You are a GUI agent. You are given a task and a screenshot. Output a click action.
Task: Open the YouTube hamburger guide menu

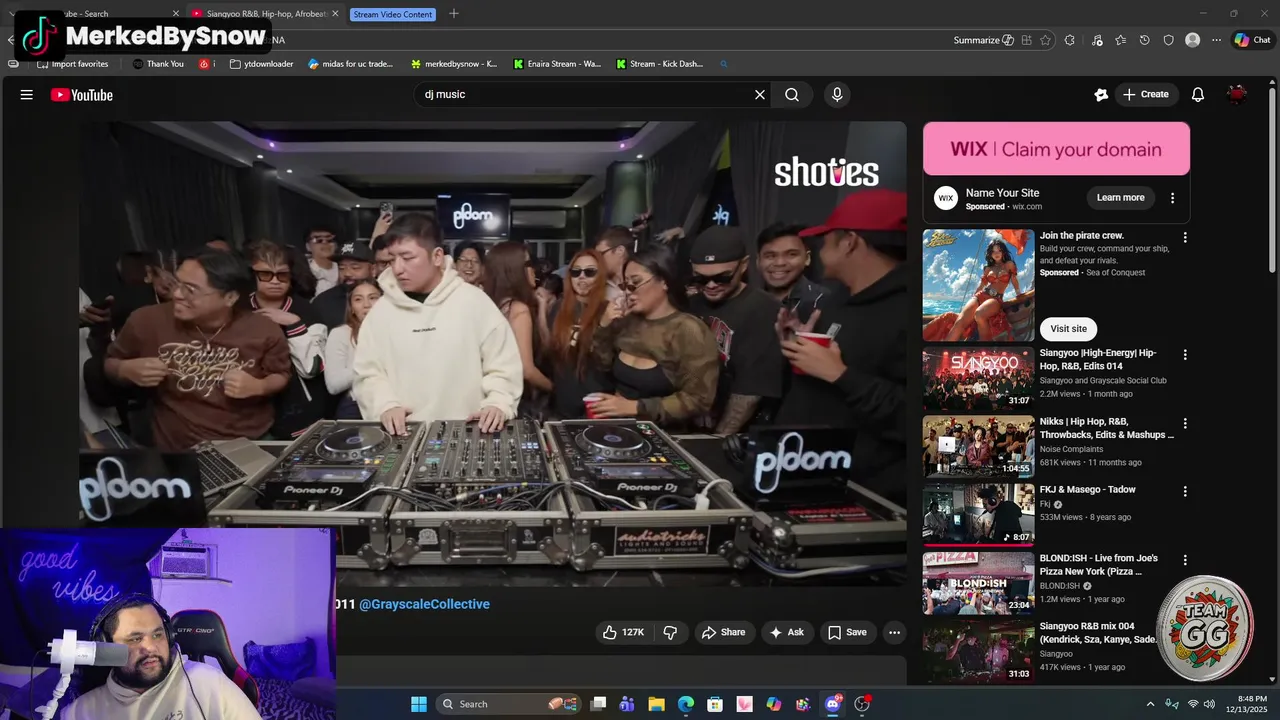27,95
